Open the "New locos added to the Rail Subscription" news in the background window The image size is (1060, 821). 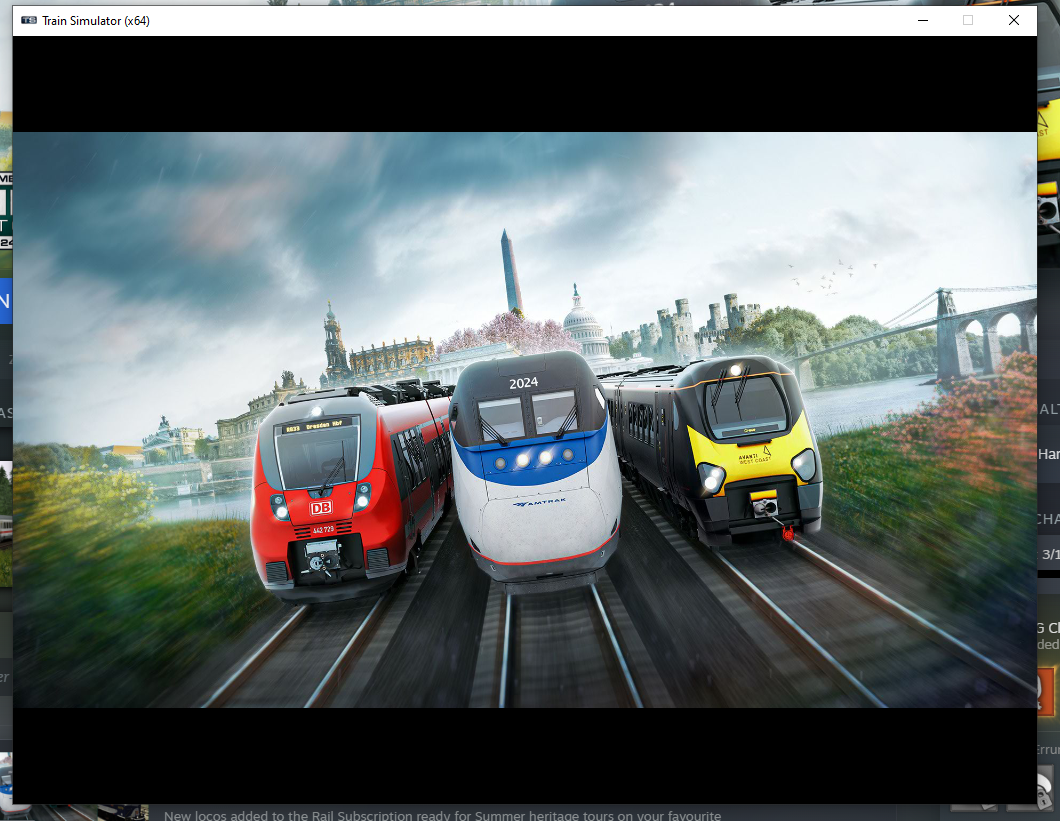pos(442,815)
